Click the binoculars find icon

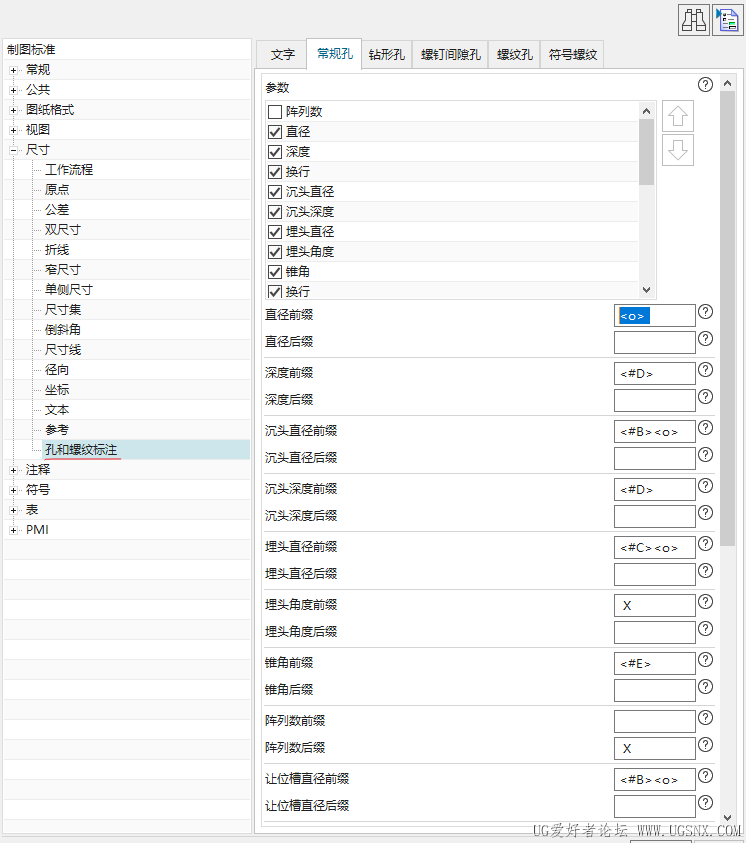tap(693, 20)
